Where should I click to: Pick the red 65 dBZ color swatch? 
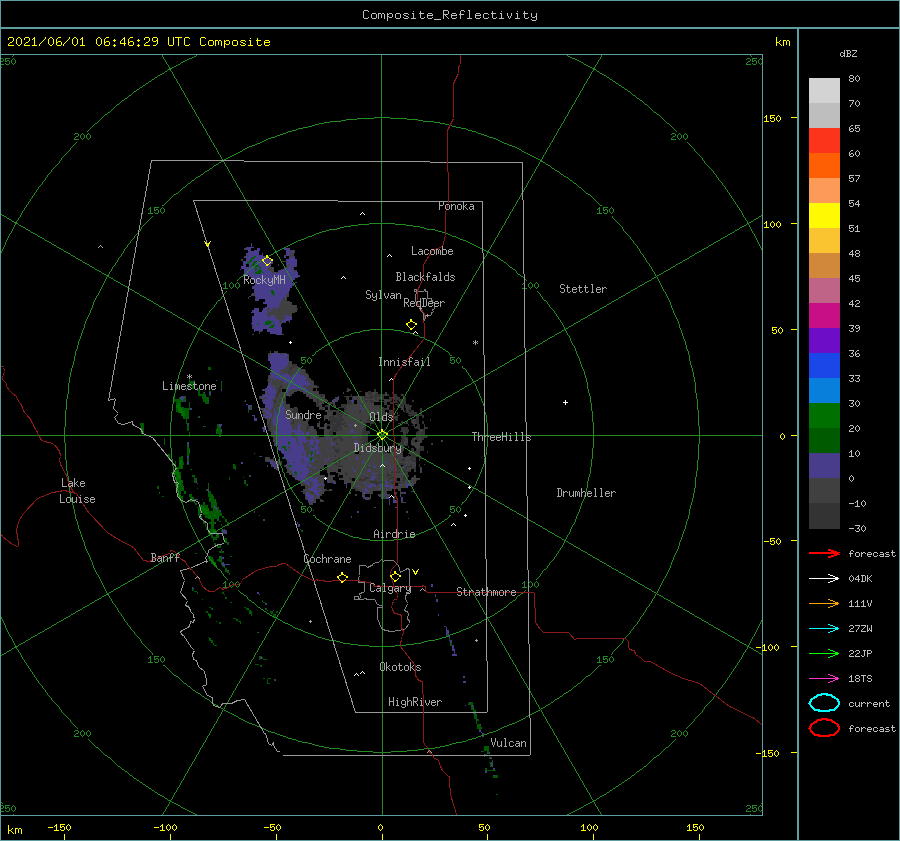[824, 140]
